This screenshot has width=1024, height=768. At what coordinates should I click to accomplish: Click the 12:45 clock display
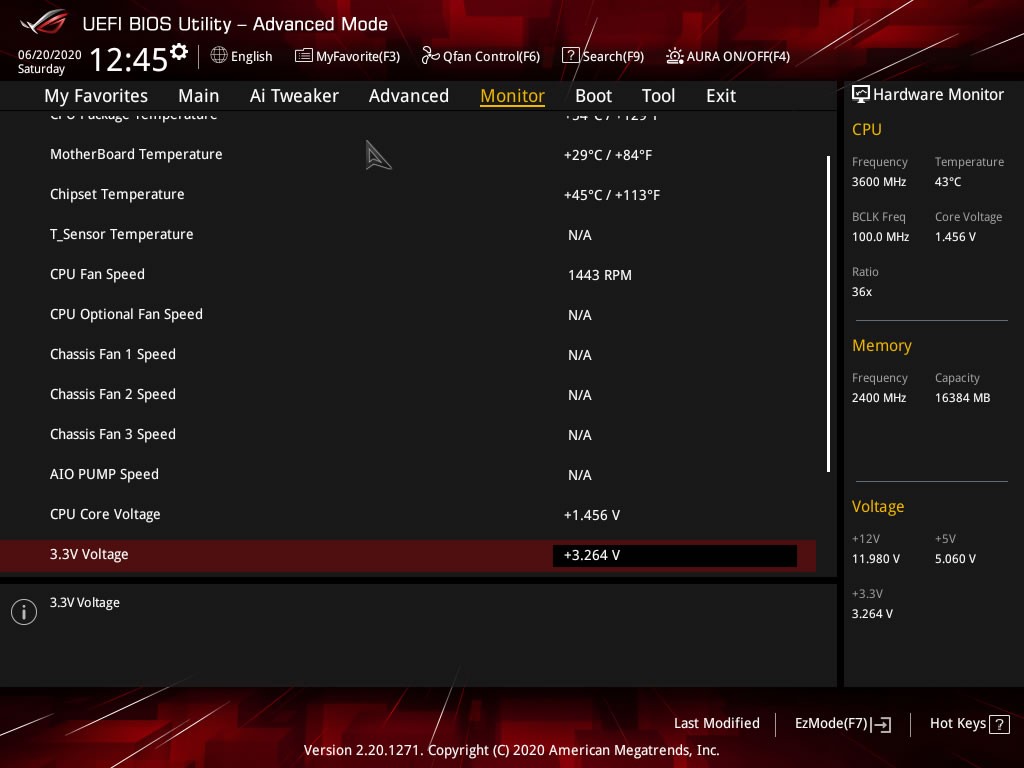pos(129,59)
